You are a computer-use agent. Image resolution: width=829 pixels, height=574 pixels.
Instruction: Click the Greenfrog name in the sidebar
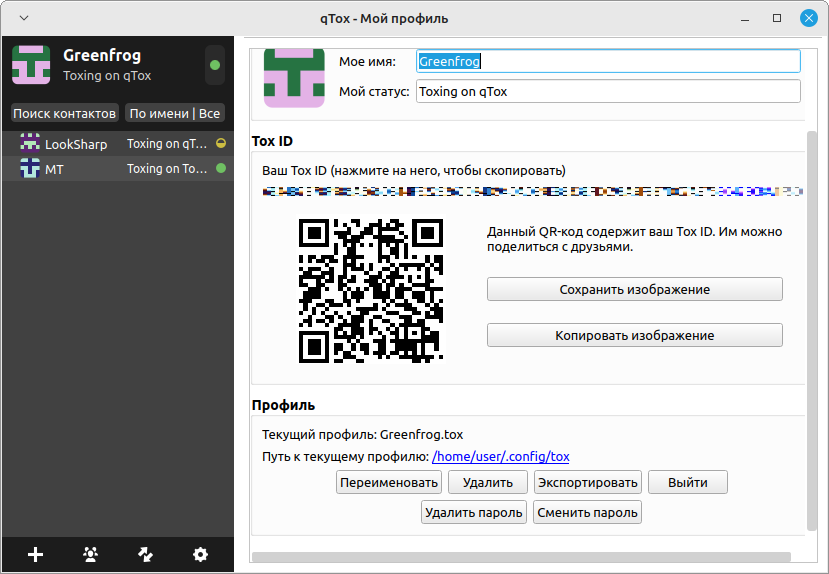[x=102, y=55]
